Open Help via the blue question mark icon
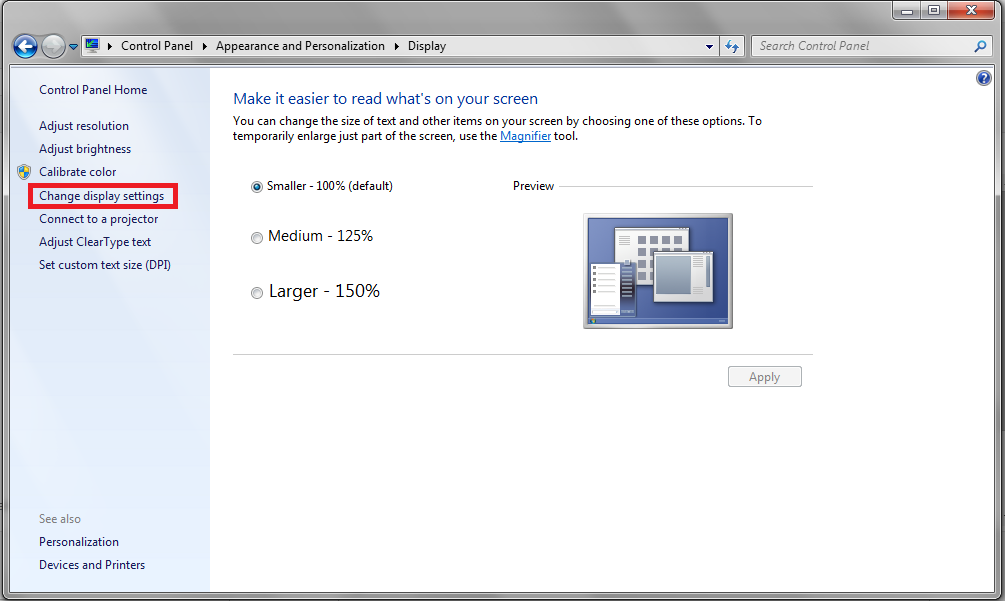The width and height of the screenshot is (1005, 601). click(x=983, y=78)
